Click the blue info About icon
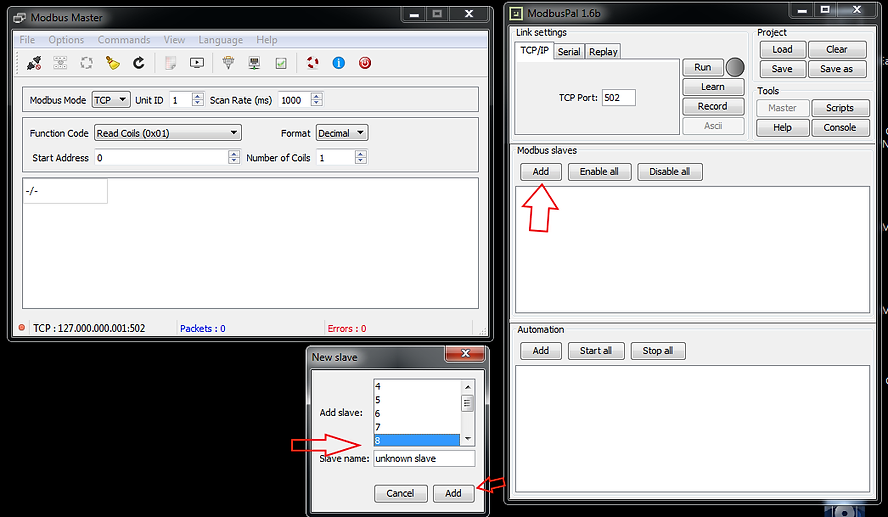Viewport: 888px width, 517px height. click(x=339, y=63)
